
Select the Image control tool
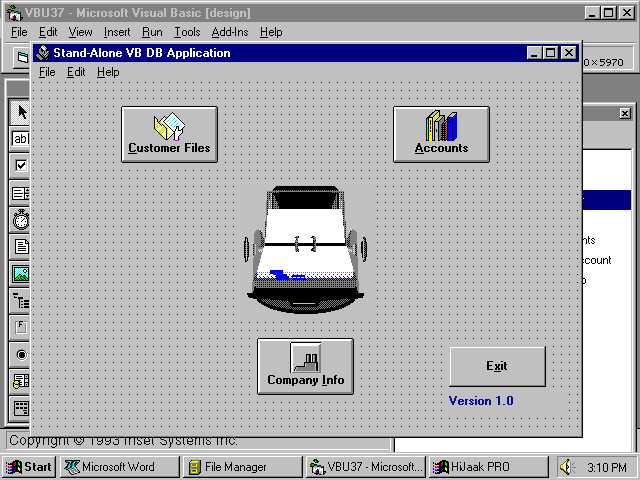pyautogui.click(x=20, y=273)
